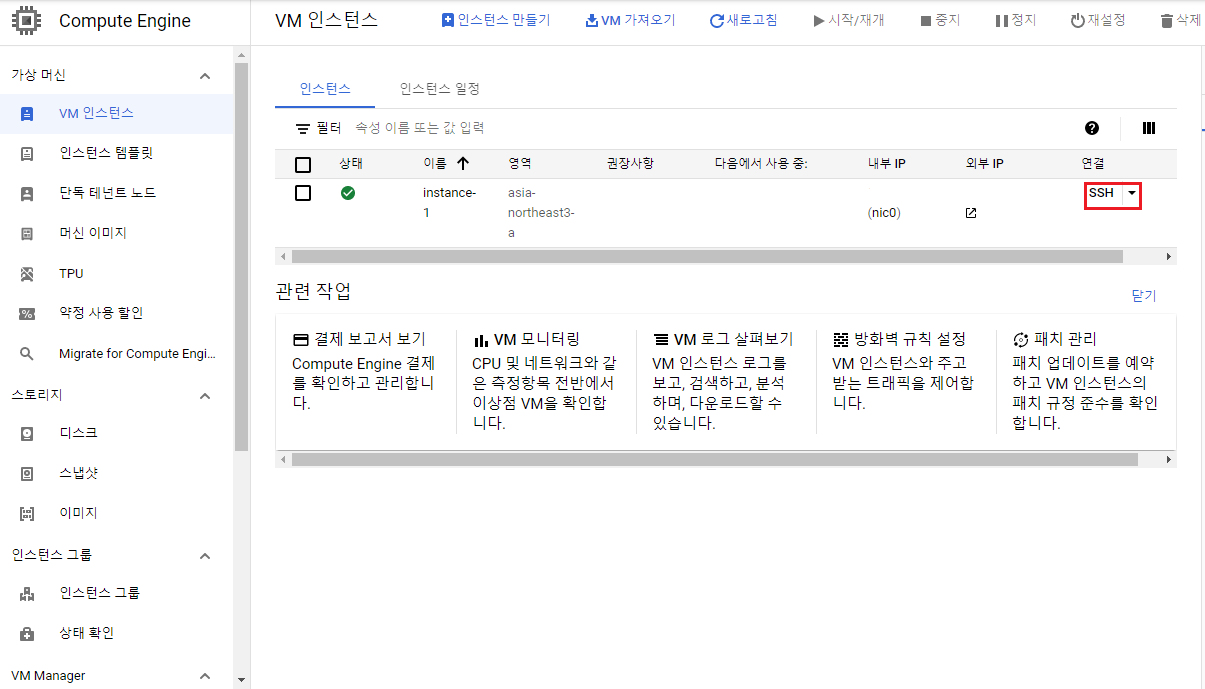Open 머신 이미지 in the sidebar
Image resolution: width=1205 pixels, height=689 pixels.
(116, 234)
